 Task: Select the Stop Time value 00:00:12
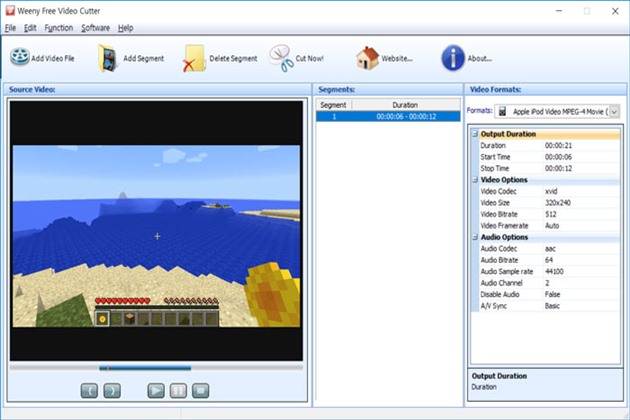tap(558, 168)
